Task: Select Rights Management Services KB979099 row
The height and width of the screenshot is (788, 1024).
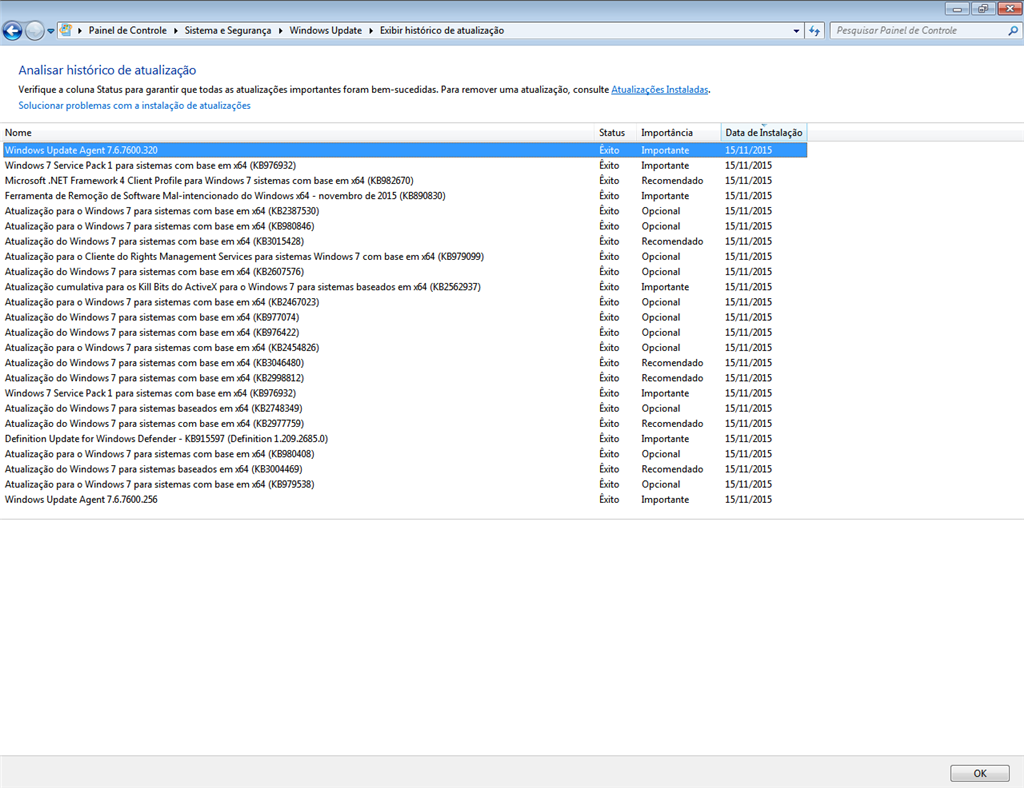Action: pos(405,257)
